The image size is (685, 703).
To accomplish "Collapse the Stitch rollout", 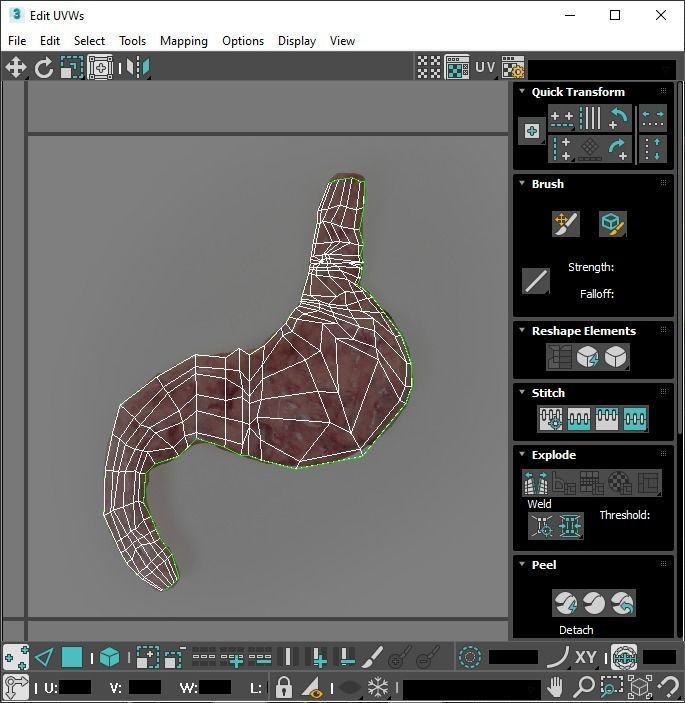I will pos(522,392).
